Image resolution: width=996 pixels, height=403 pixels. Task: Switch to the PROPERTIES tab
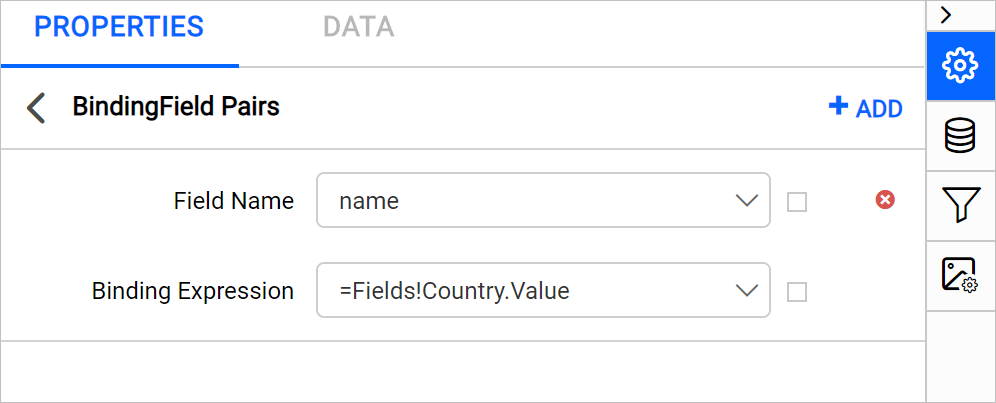119,27
